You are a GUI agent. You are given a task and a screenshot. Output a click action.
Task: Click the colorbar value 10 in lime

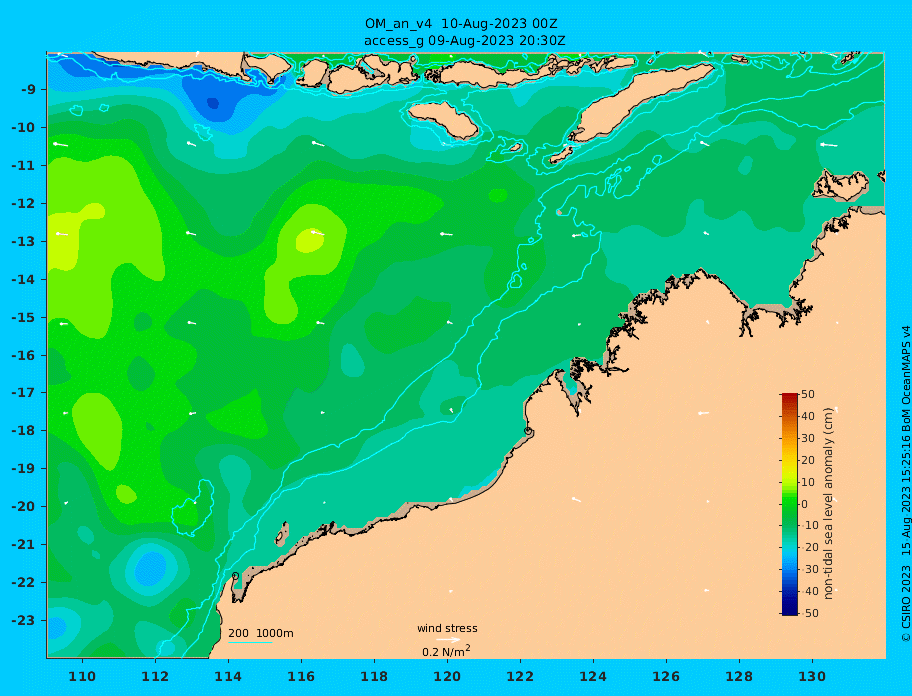point(808,483)
